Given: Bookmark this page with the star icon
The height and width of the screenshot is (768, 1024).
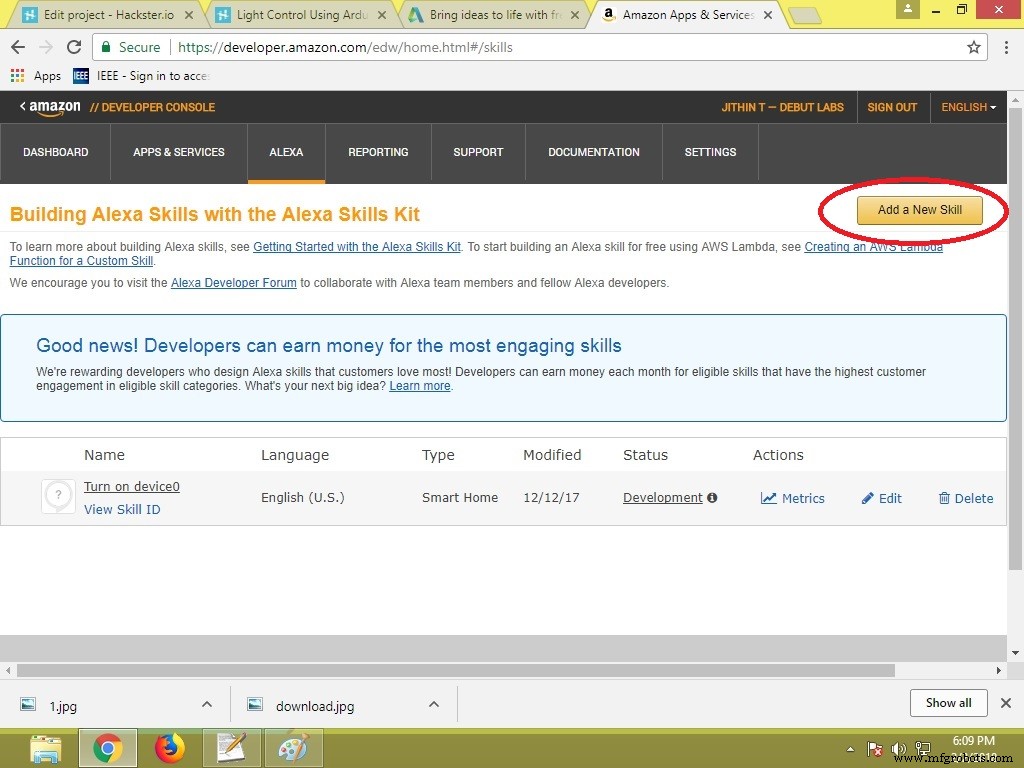Looking at the screenshot, I should [974, 47].
